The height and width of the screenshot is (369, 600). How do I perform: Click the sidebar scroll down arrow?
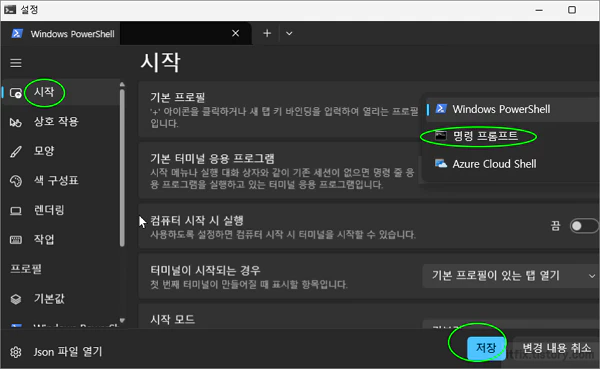click(x=122, y=320)
